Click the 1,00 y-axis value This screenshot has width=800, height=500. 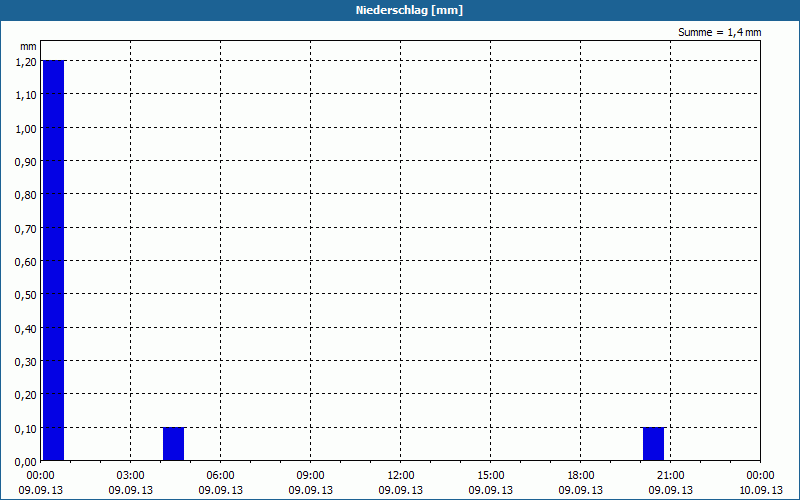coord(26,129)
